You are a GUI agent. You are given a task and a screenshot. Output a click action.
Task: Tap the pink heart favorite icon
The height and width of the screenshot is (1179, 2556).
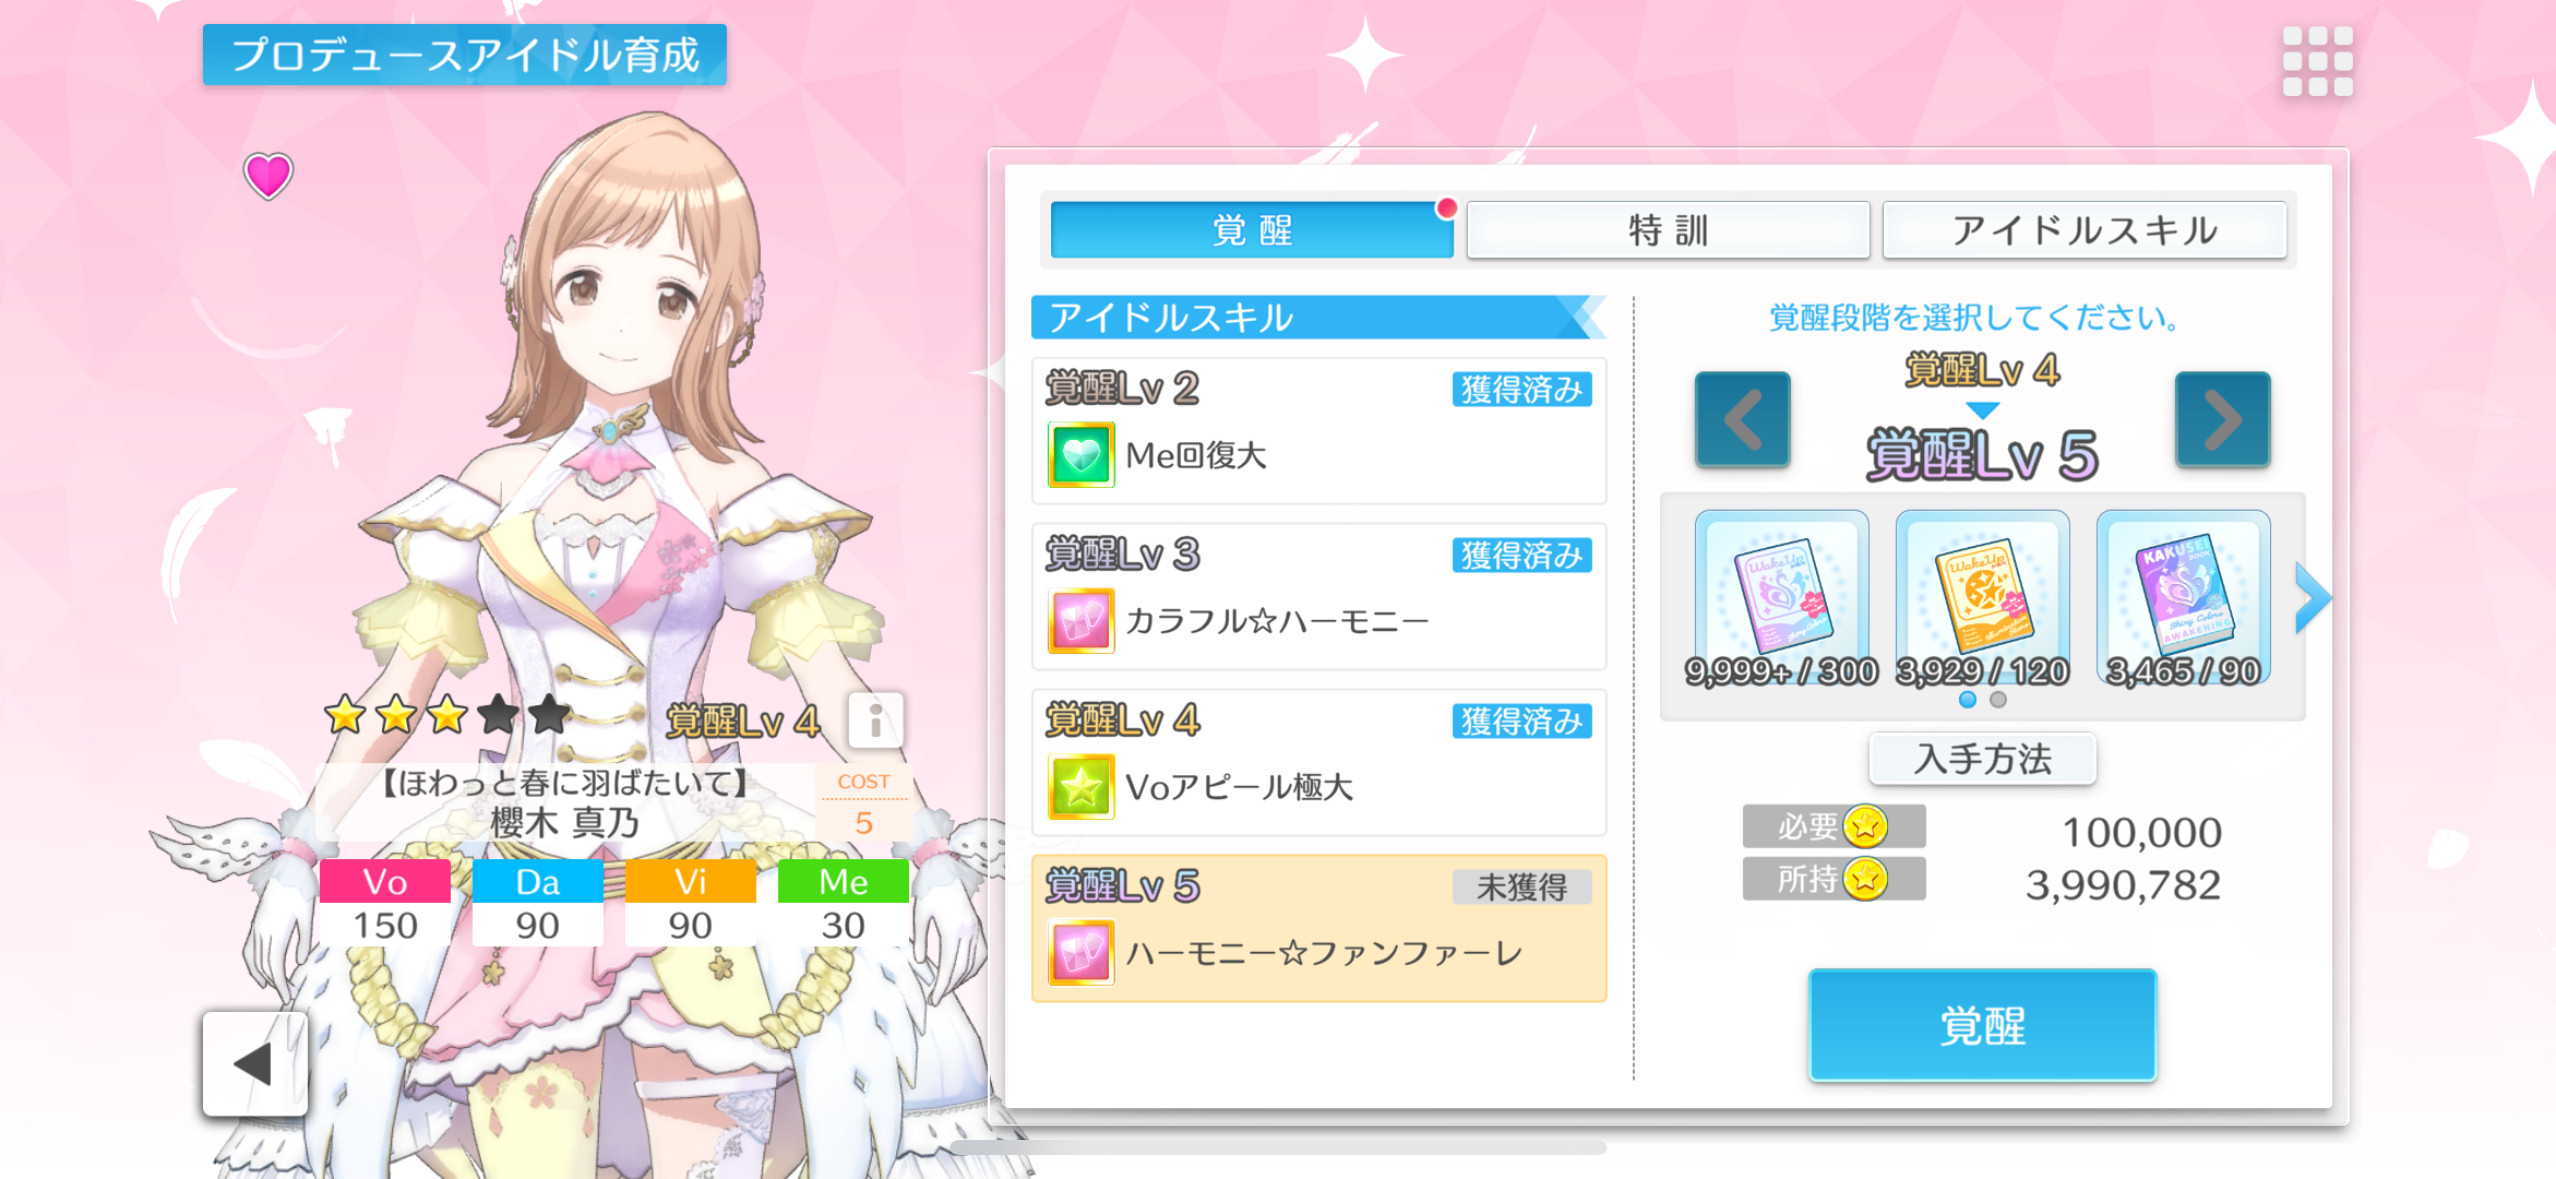268,176
